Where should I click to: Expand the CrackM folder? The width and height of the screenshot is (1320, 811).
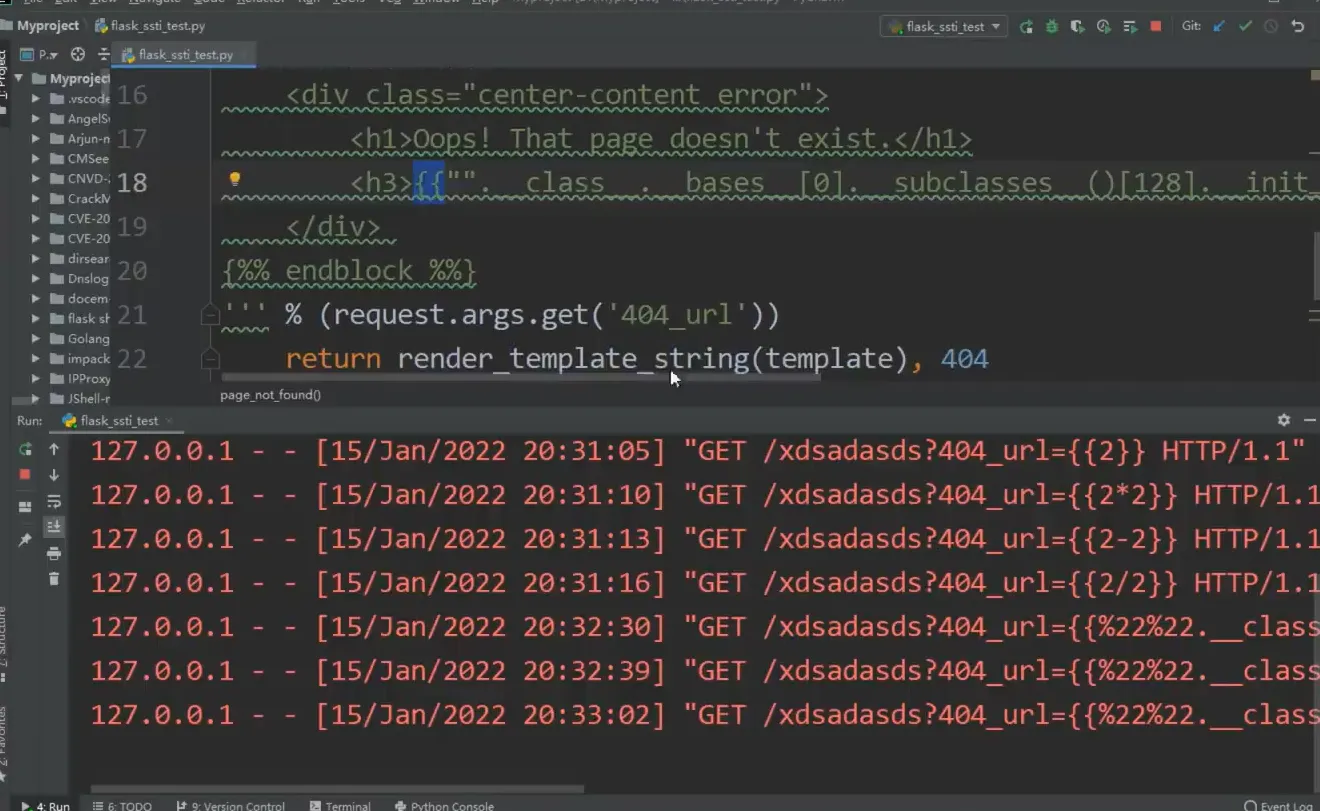click(x=36, y=199)
